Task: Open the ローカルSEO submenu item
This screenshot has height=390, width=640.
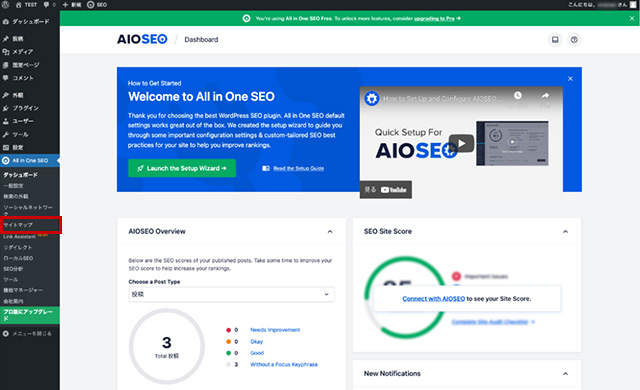Action: coord(18,258)
